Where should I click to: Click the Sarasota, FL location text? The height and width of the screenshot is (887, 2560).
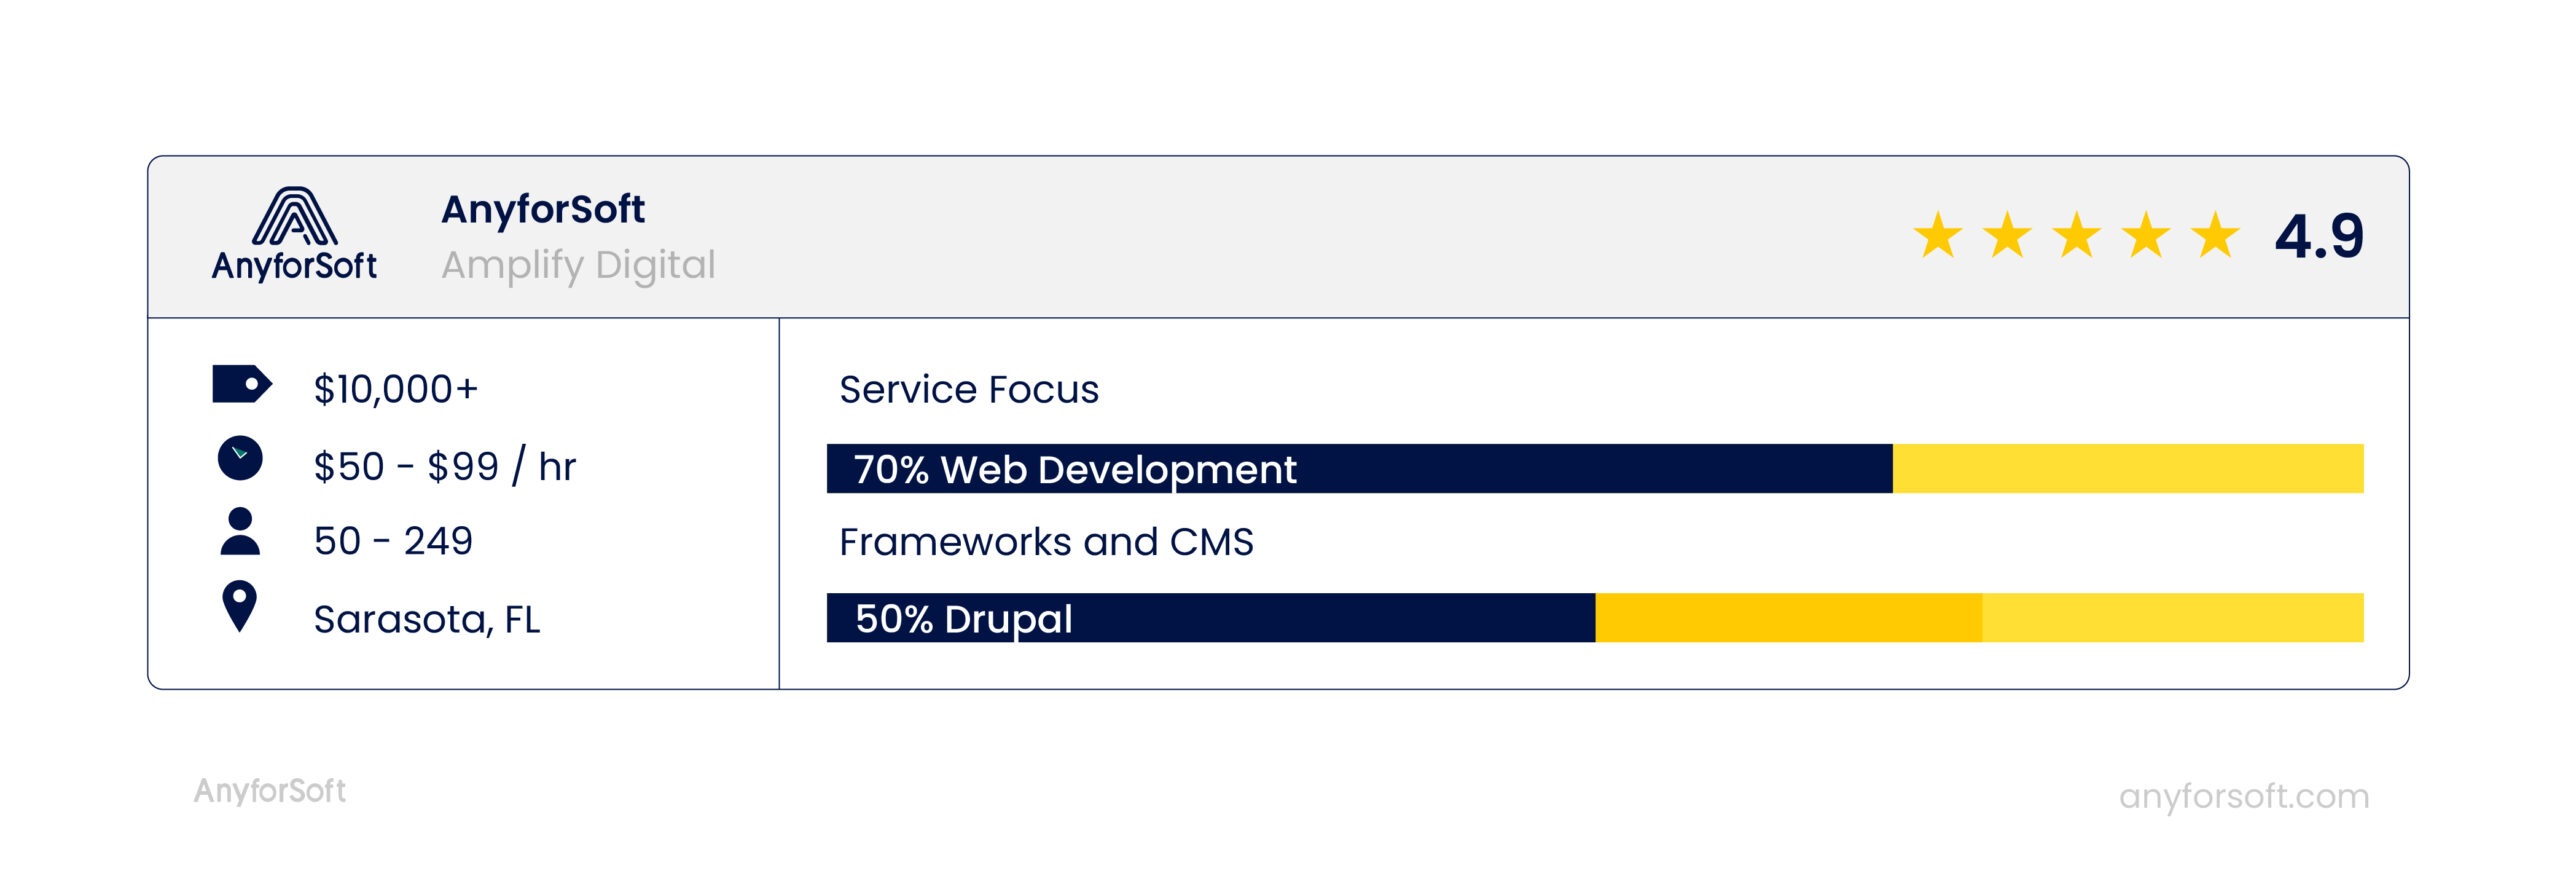pyautogui.click(x=427, y=620)
